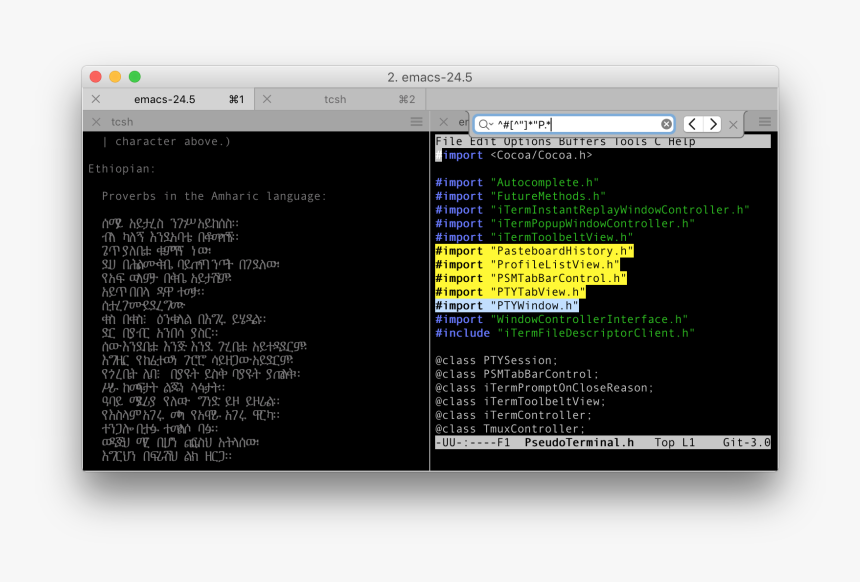This screenshot has height=582, width=860.
Task: Close the tcsh split pane
Action: (x=96, y=122)
